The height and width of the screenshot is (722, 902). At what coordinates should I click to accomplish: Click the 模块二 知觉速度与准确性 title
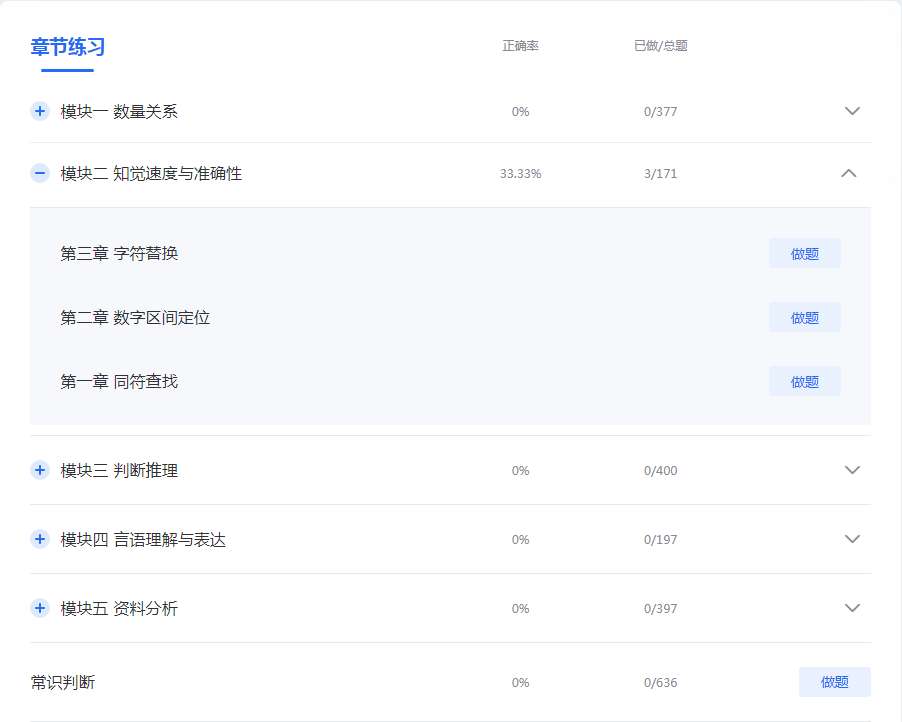click(151, 174)
